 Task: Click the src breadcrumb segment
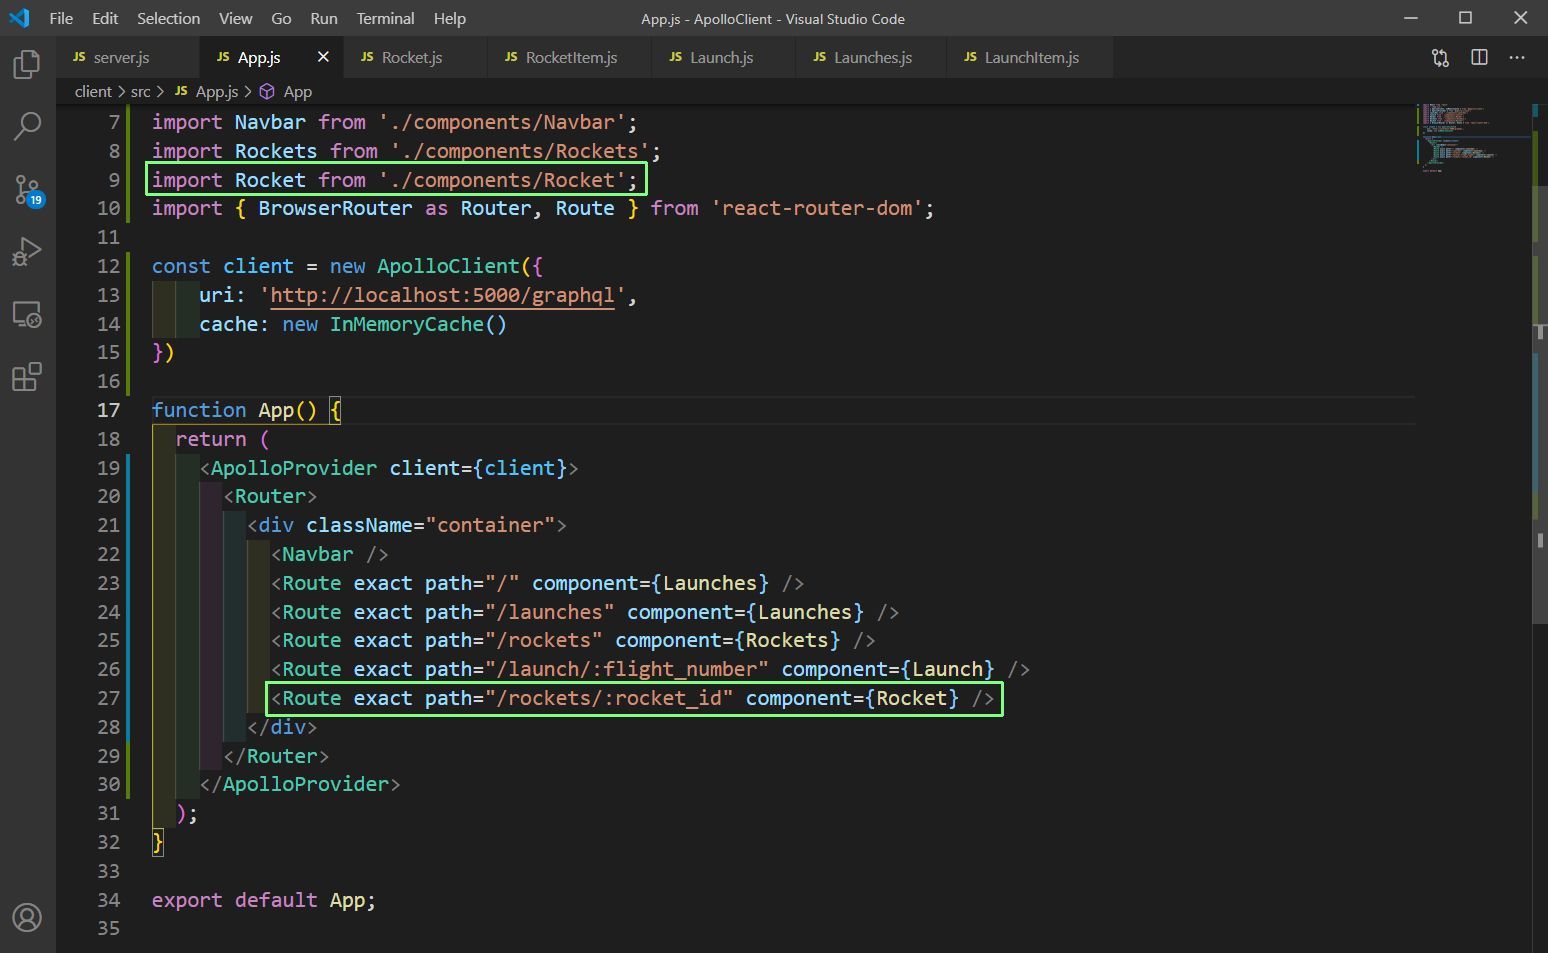pos(140,91)
